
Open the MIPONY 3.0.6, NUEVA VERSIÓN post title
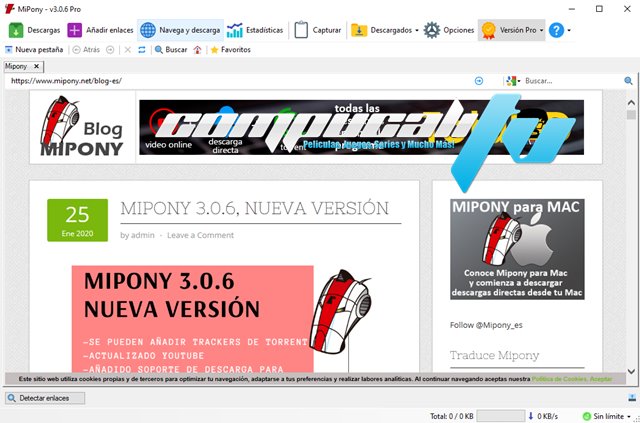(255, 208)
